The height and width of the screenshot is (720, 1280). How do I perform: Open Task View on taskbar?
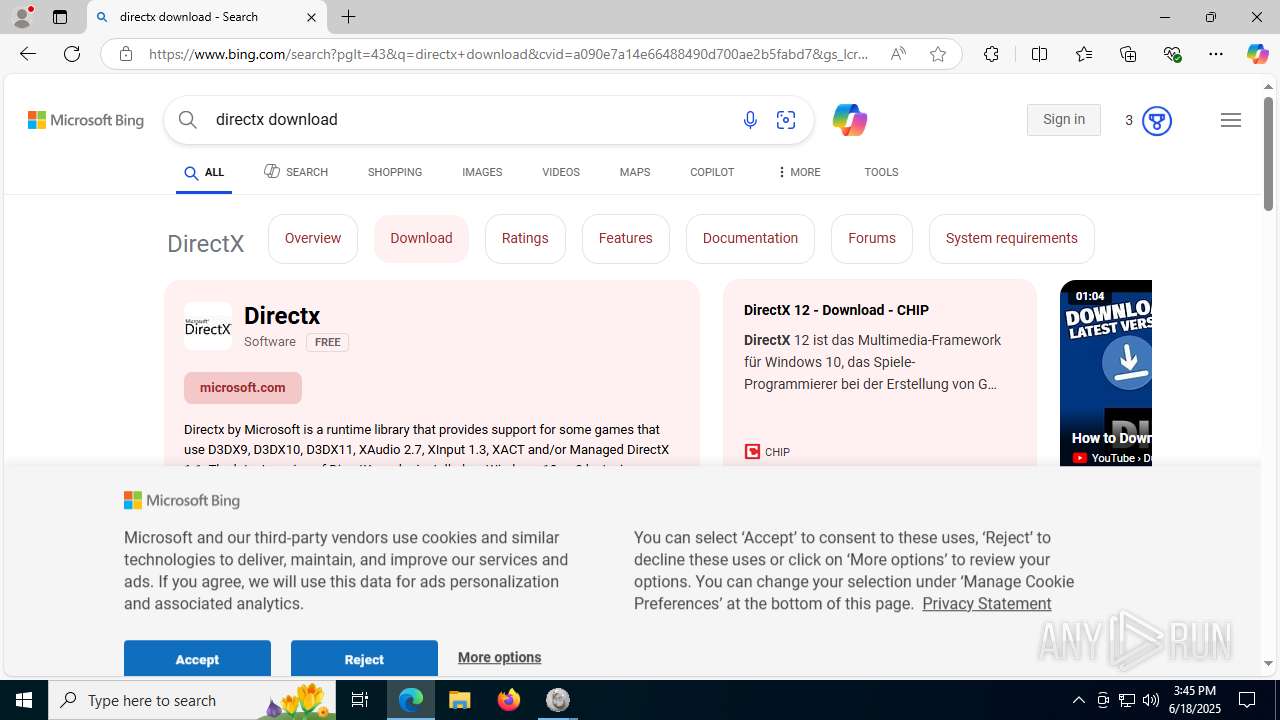[360, 700]
